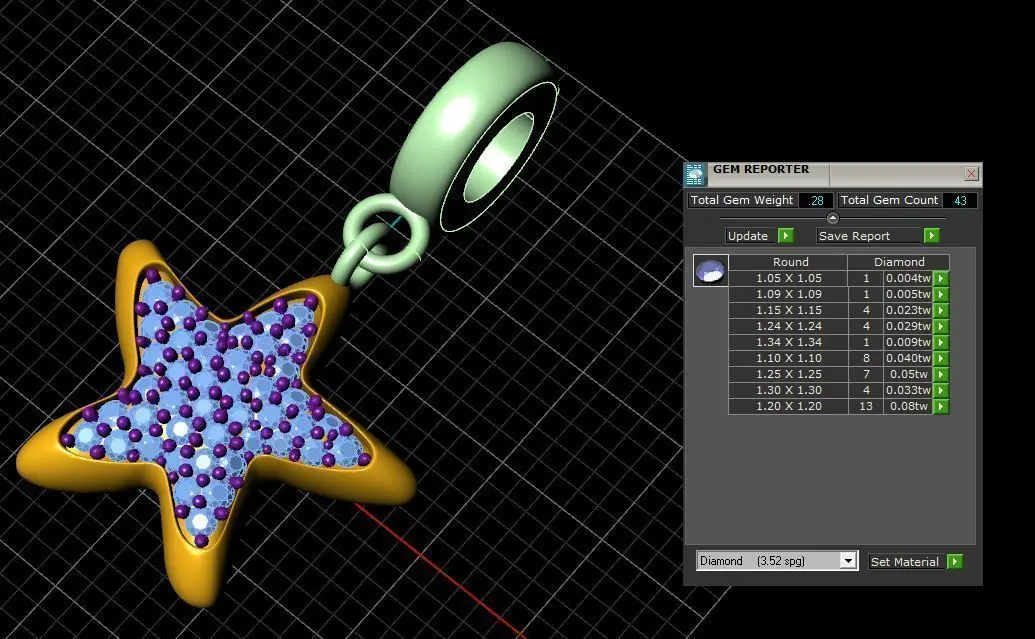Select the 1.30 X 1.30 size cell

click(x=789, y=390)
